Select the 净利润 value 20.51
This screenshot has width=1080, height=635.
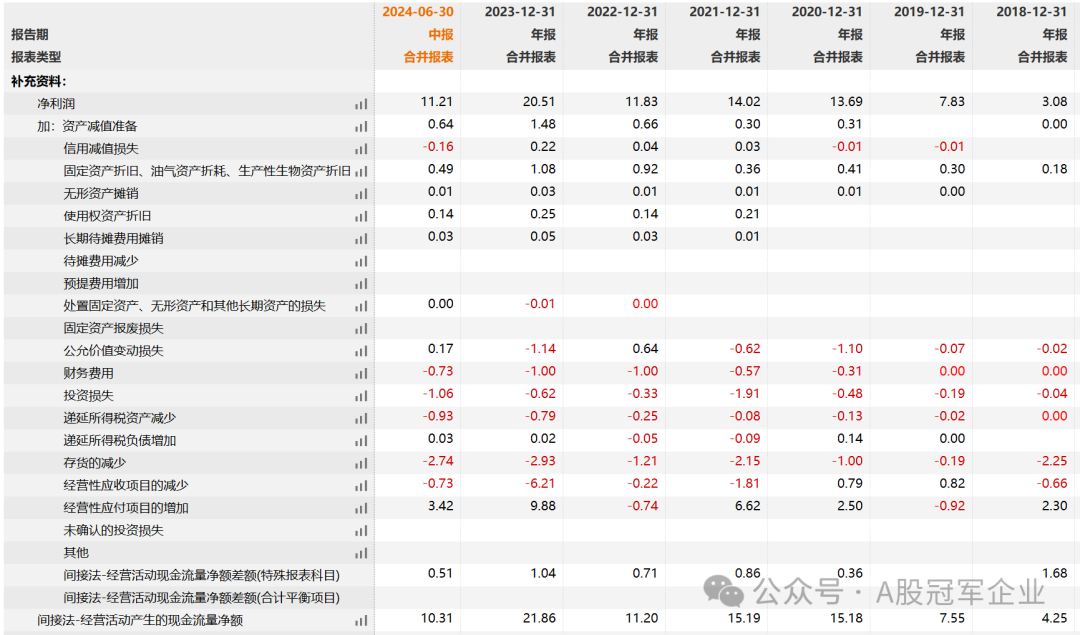pos(539,102)
